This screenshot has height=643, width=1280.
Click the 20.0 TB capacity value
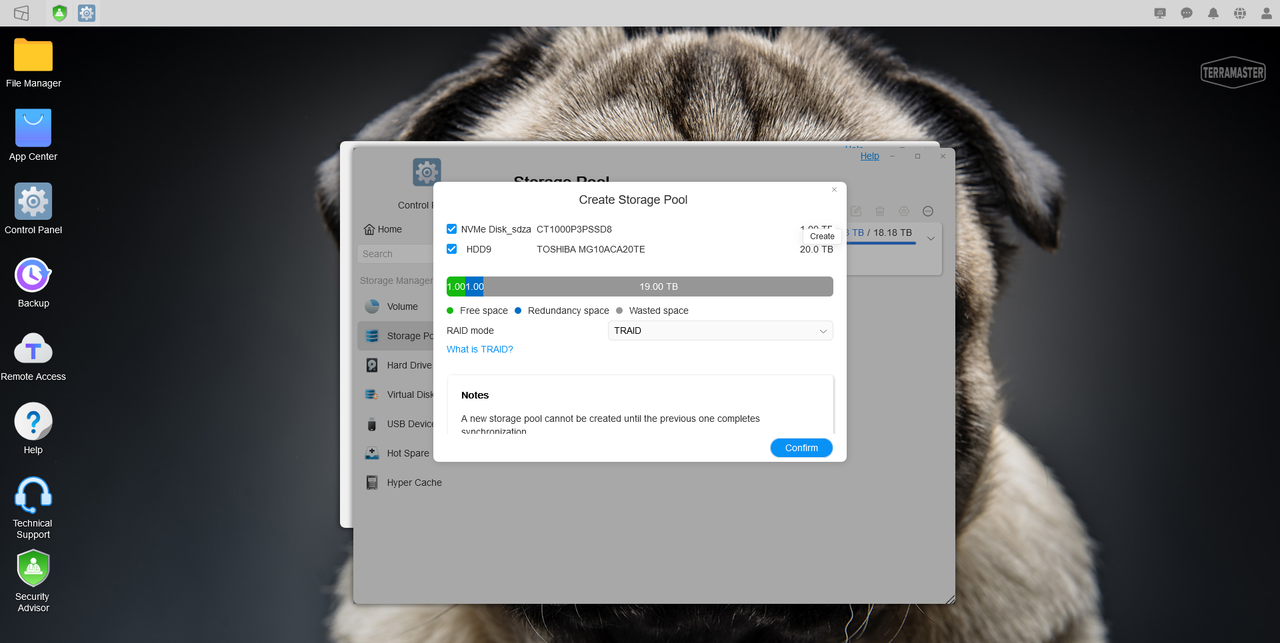coord(816,249)
